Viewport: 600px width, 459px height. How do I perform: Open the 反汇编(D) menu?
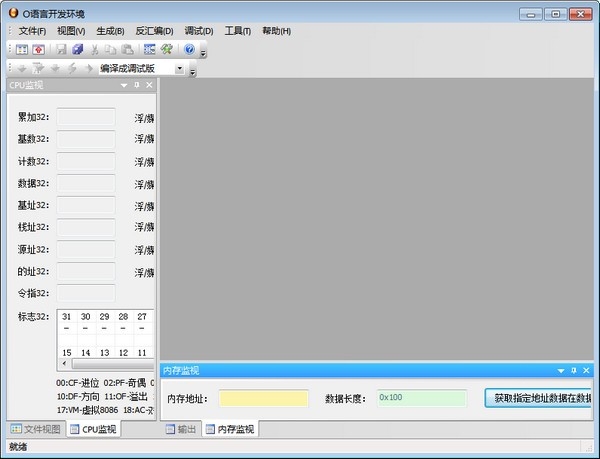pyautogui.click(x=154, y=31)
